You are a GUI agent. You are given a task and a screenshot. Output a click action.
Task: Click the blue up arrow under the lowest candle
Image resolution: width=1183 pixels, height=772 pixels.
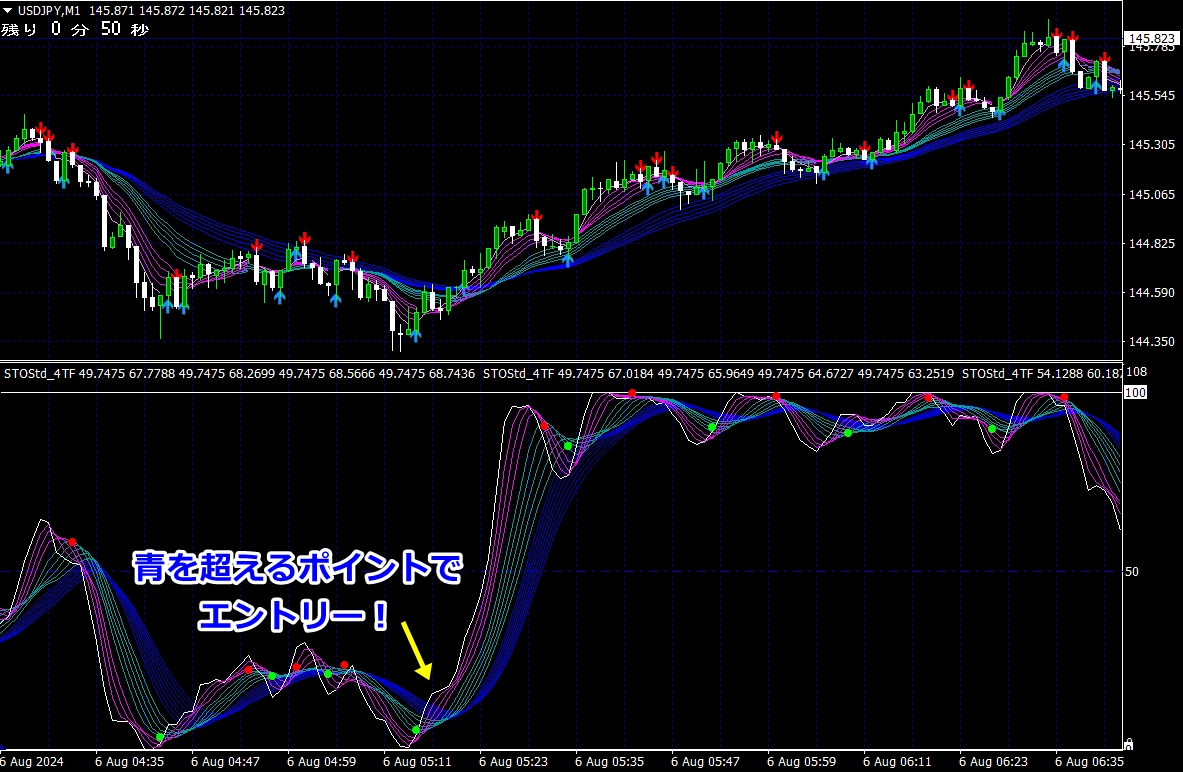[414, 334]
